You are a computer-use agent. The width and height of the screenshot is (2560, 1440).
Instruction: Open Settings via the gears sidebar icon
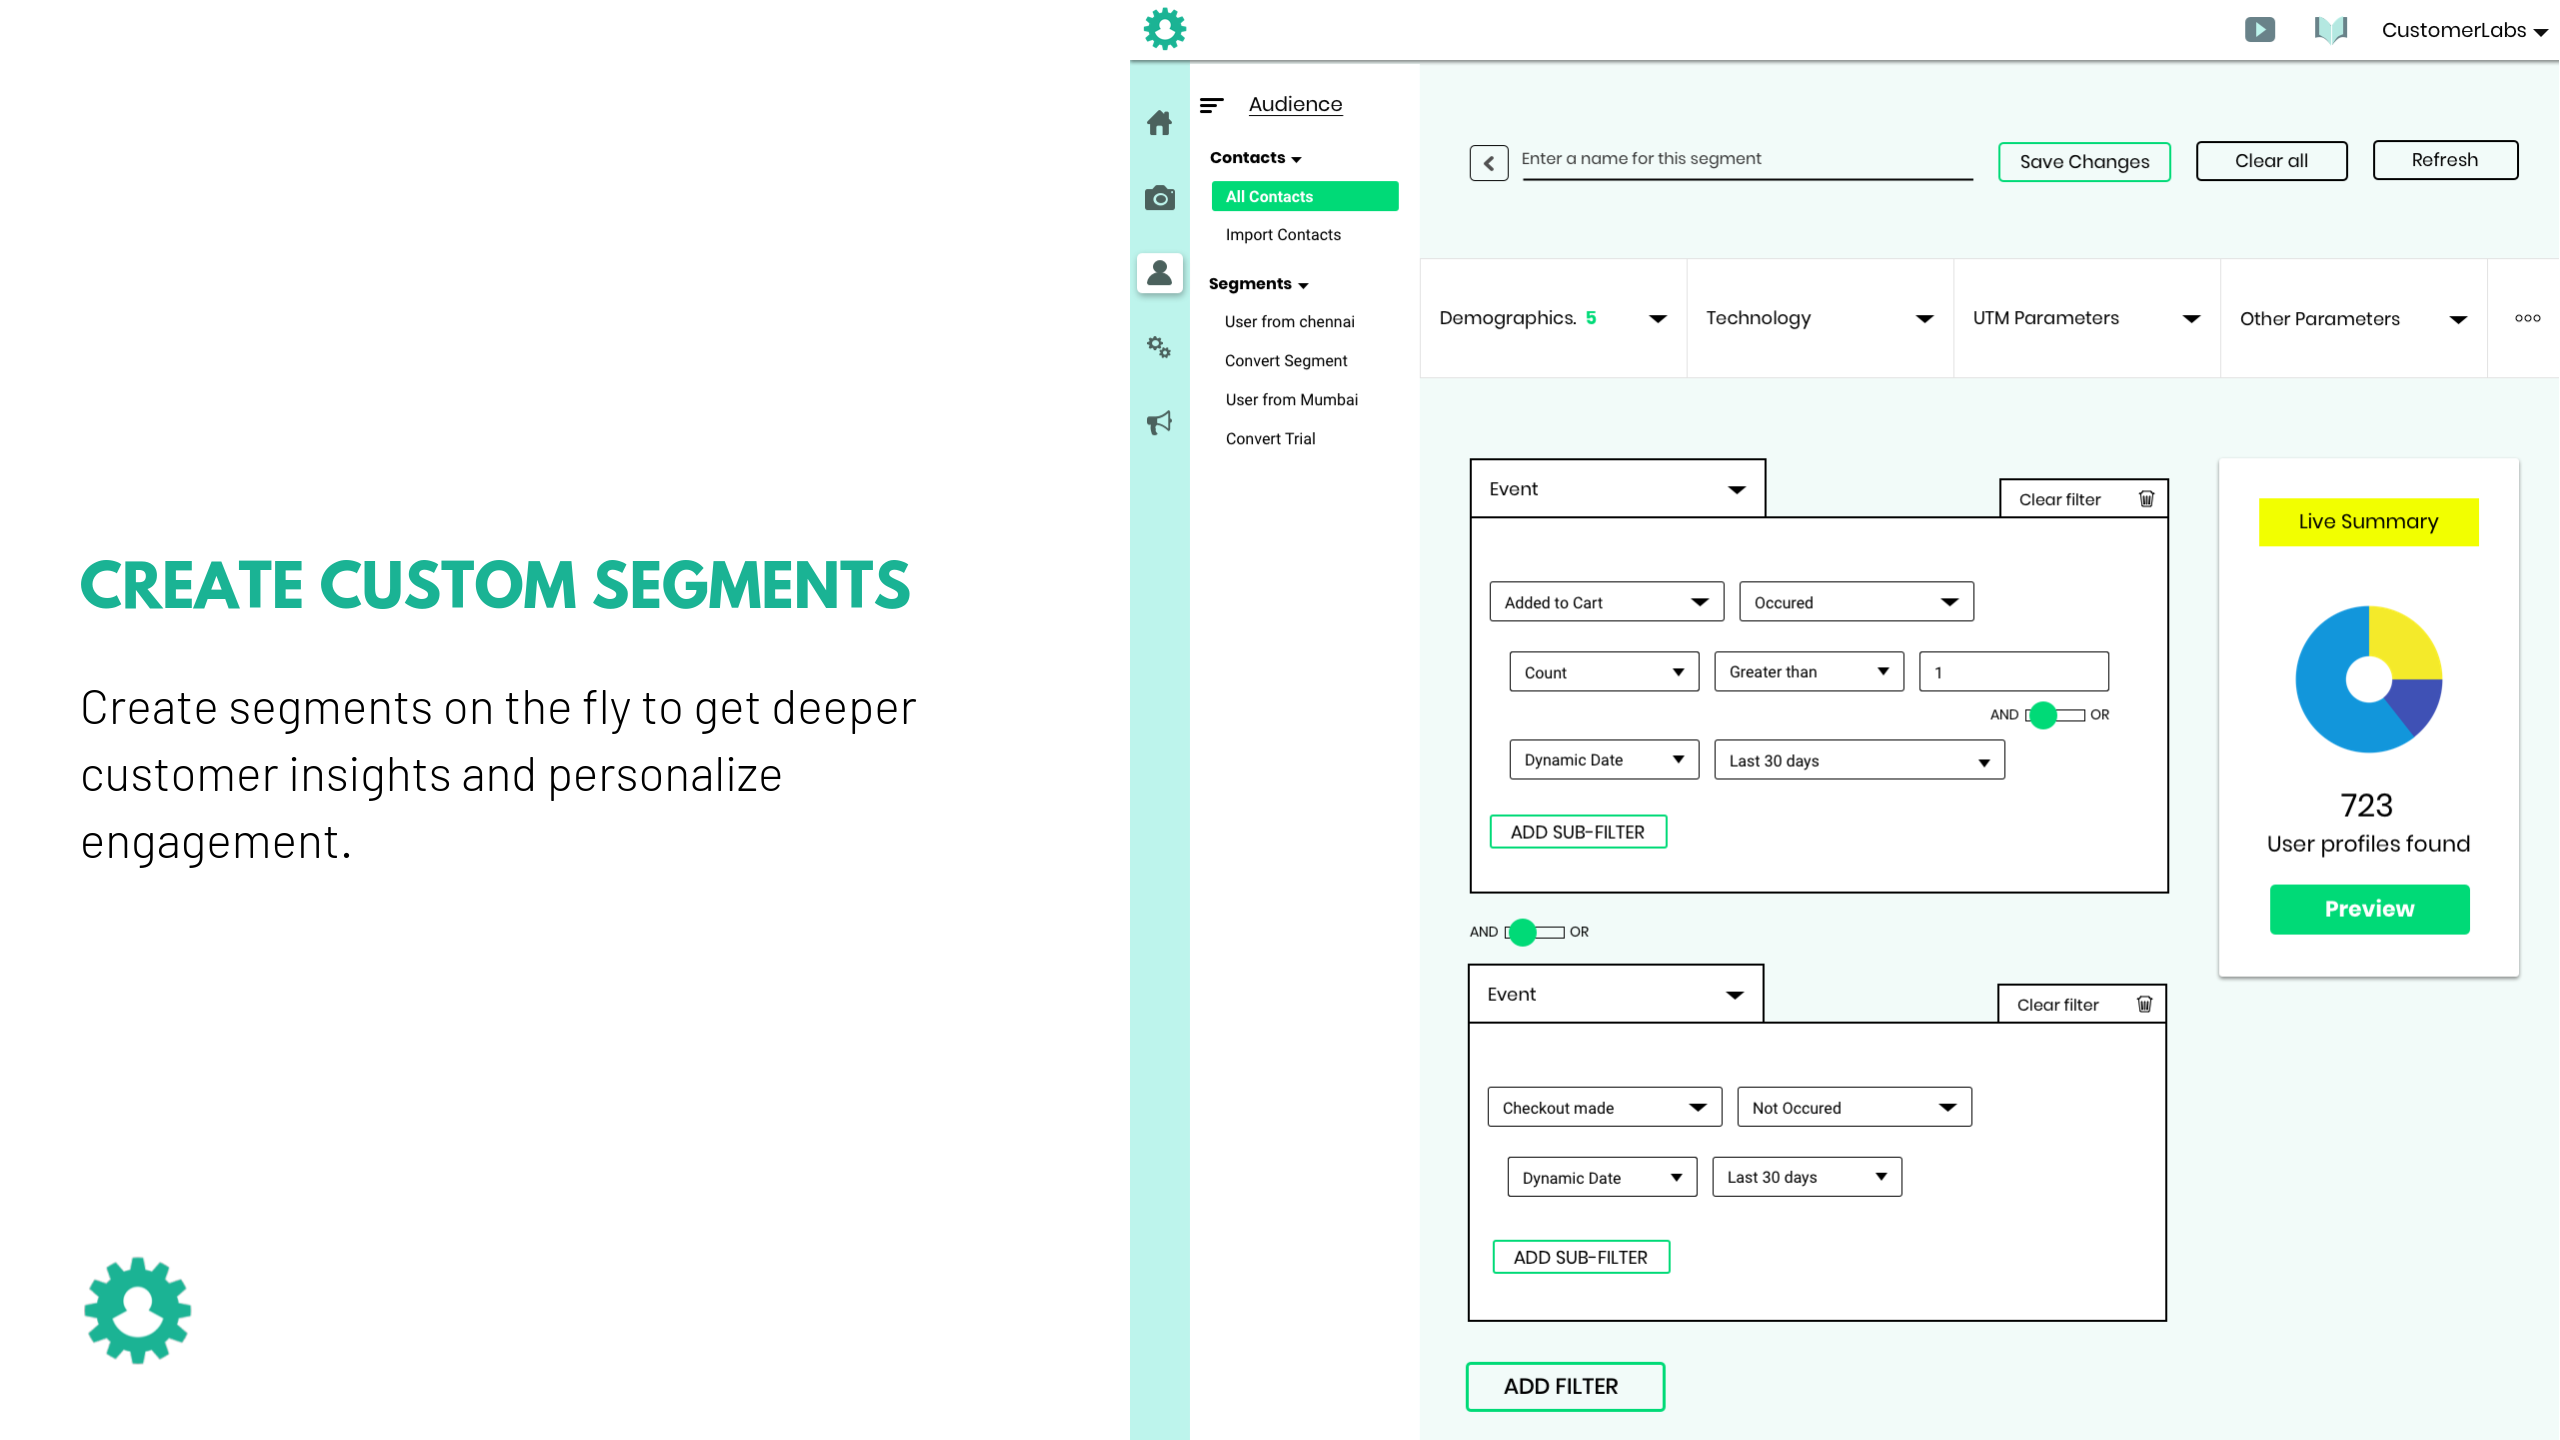1159,348
